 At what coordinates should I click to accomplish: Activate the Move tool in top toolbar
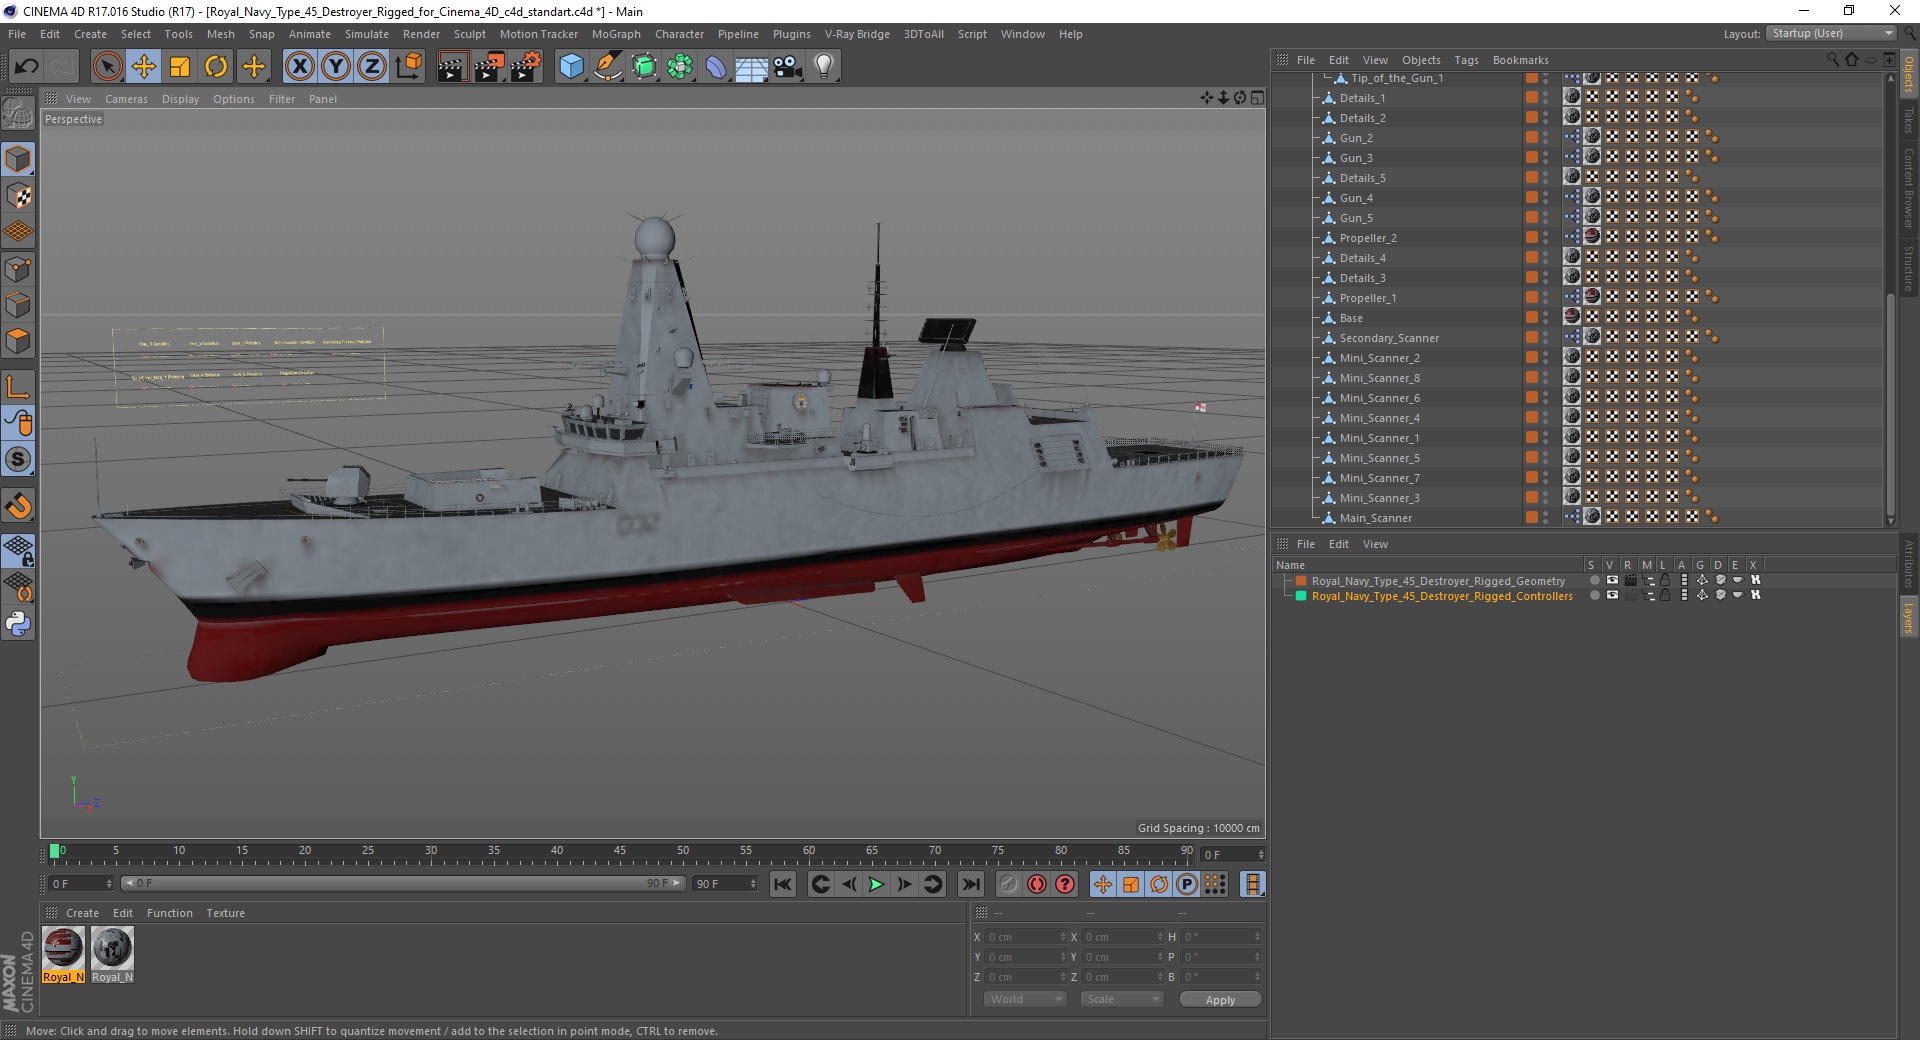point(144,67)
